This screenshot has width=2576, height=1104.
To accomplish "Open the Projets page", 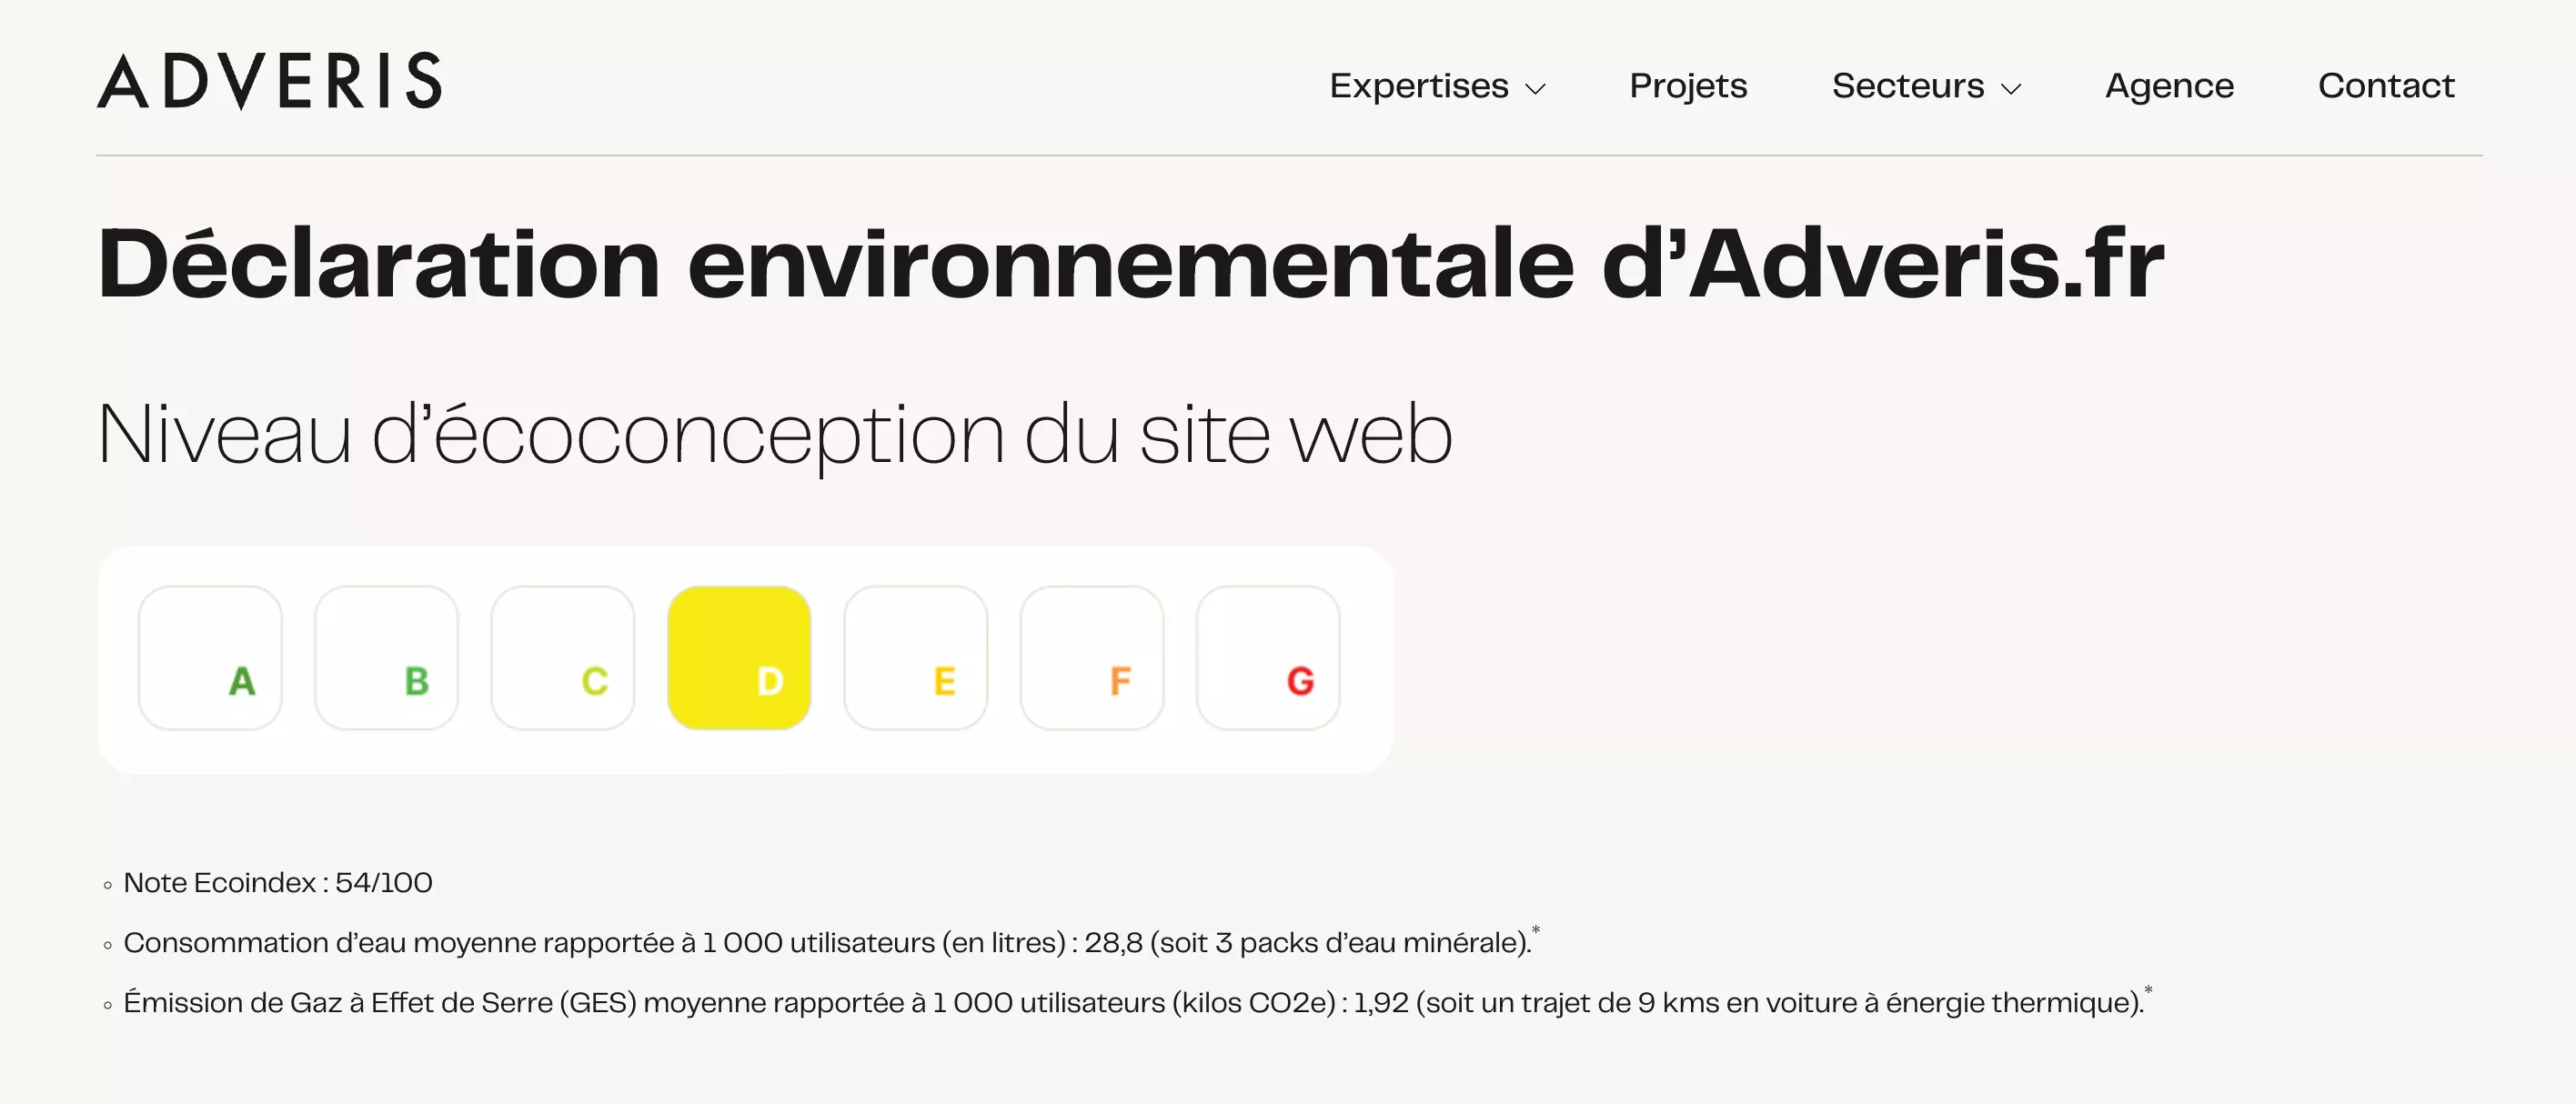I will pos(1688,86).
